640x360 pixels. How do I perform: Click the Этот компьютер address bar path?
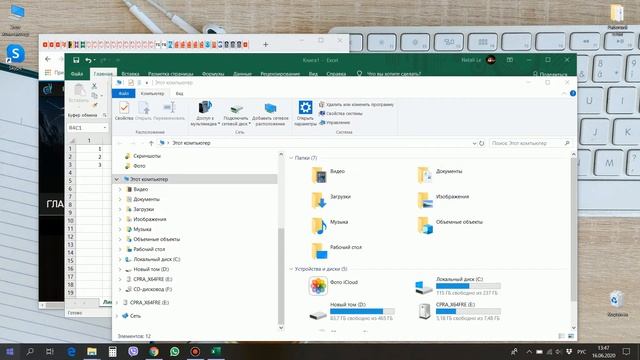coord(191,143)
